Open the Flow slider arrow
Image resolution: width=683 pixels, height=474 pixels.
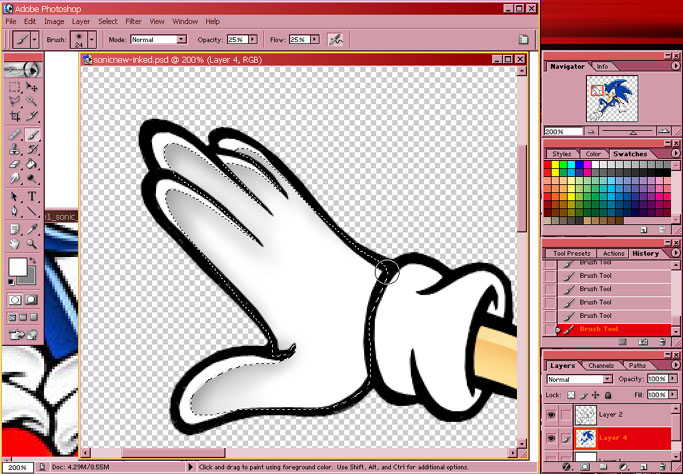click(x=315, y=40)
